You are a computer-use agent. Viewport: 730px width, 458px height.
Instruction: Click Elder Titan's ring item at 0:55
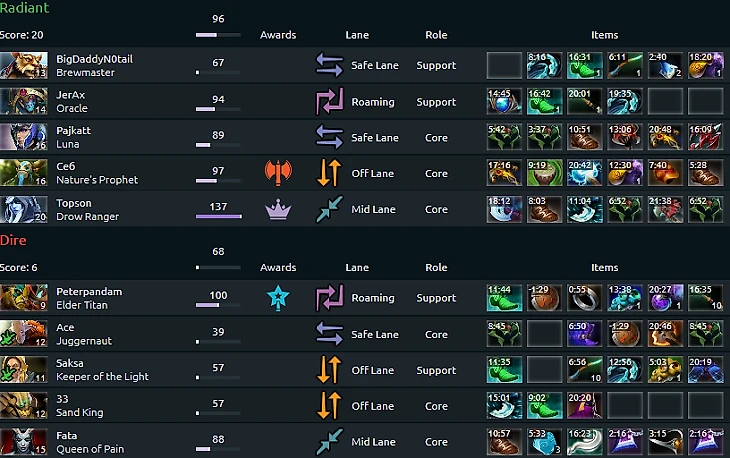pos(584,297)
